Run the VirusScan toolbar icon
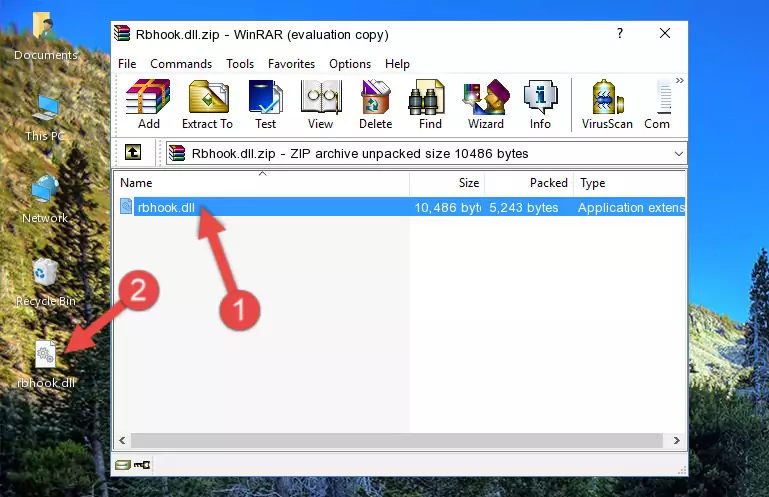The image size is (769, 497). pyautogui.click(x=607, y=105)
